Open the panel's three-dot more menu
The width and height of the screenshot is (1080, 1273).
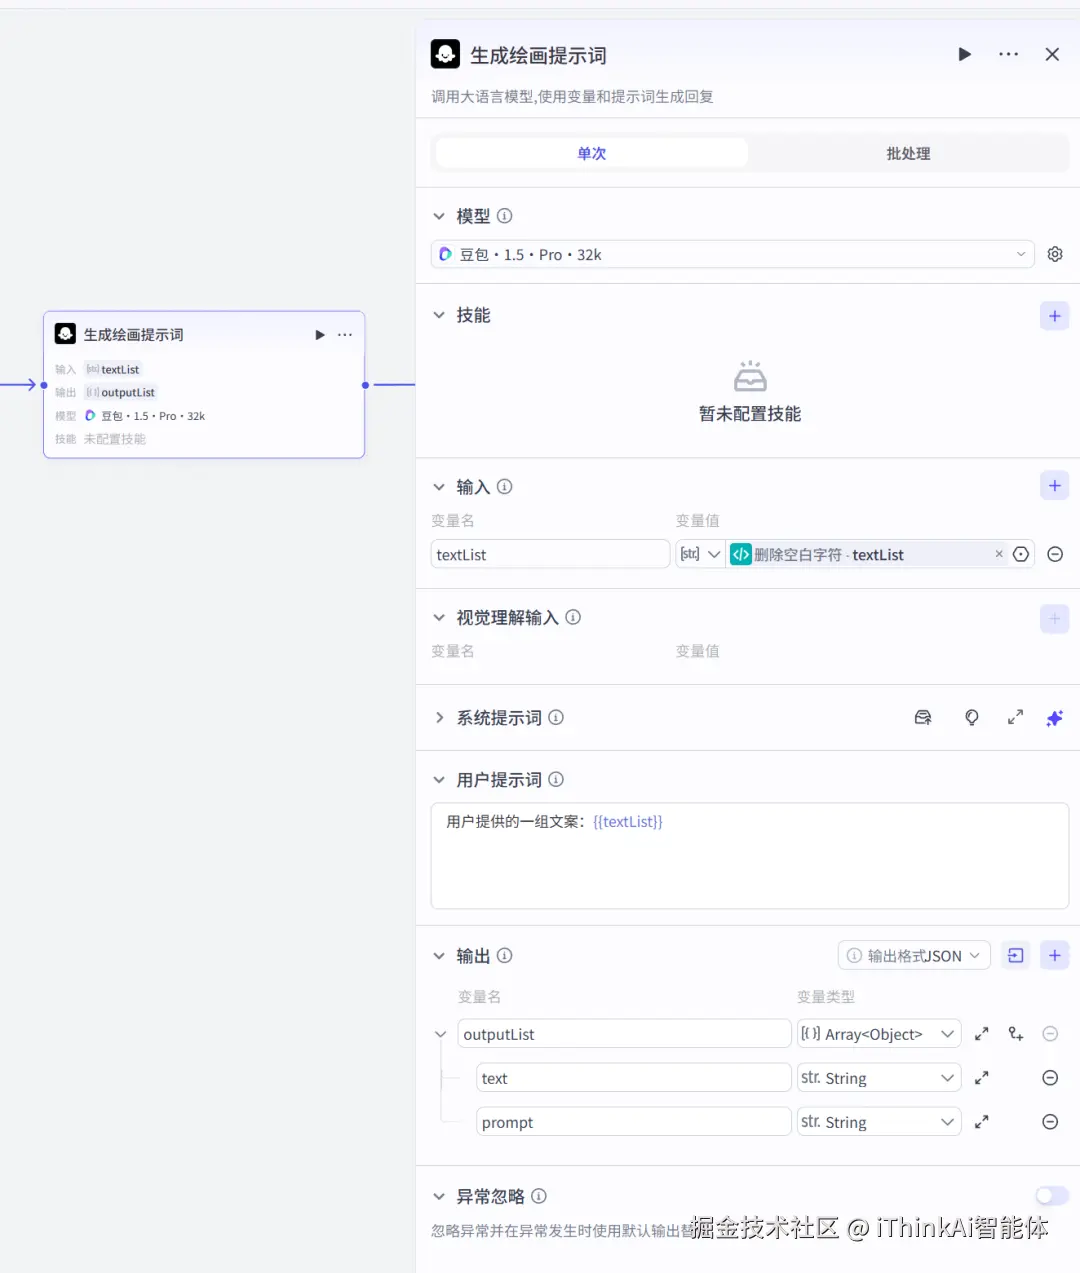(x=1008, y=54)
